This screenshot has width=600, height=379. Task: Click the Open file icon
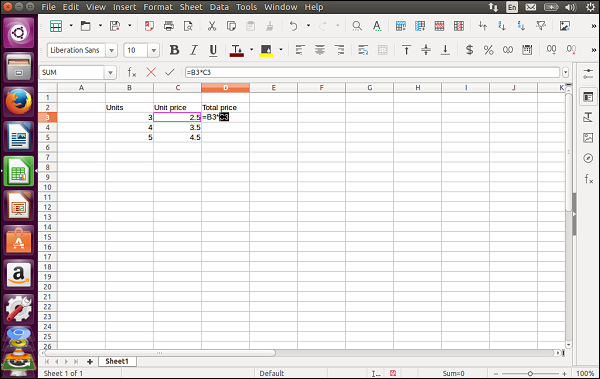point(85,26)
